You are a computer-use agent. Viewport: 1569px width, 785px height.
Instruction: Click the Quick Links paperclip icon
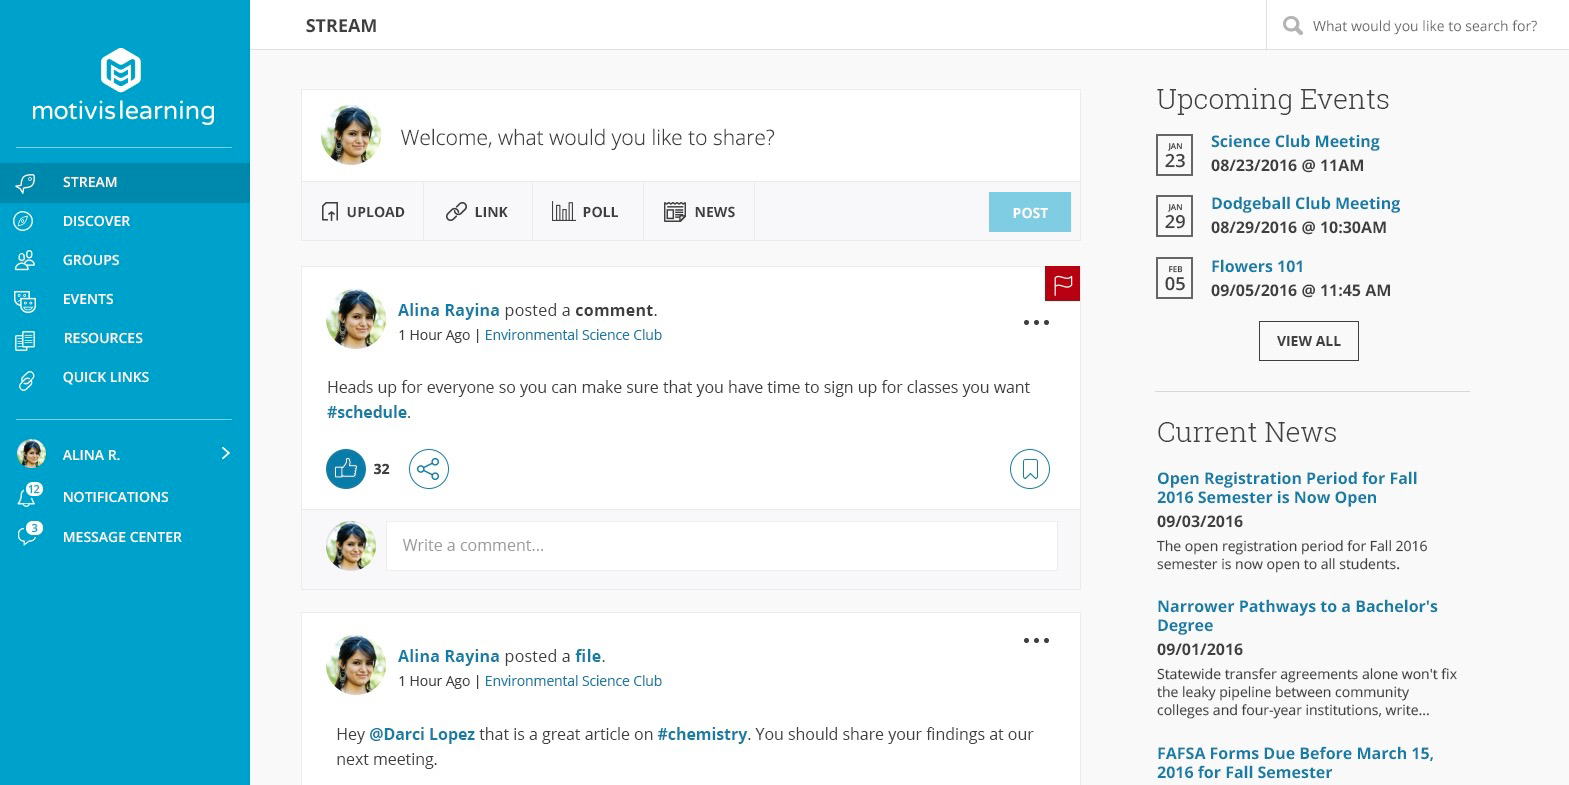26,379
